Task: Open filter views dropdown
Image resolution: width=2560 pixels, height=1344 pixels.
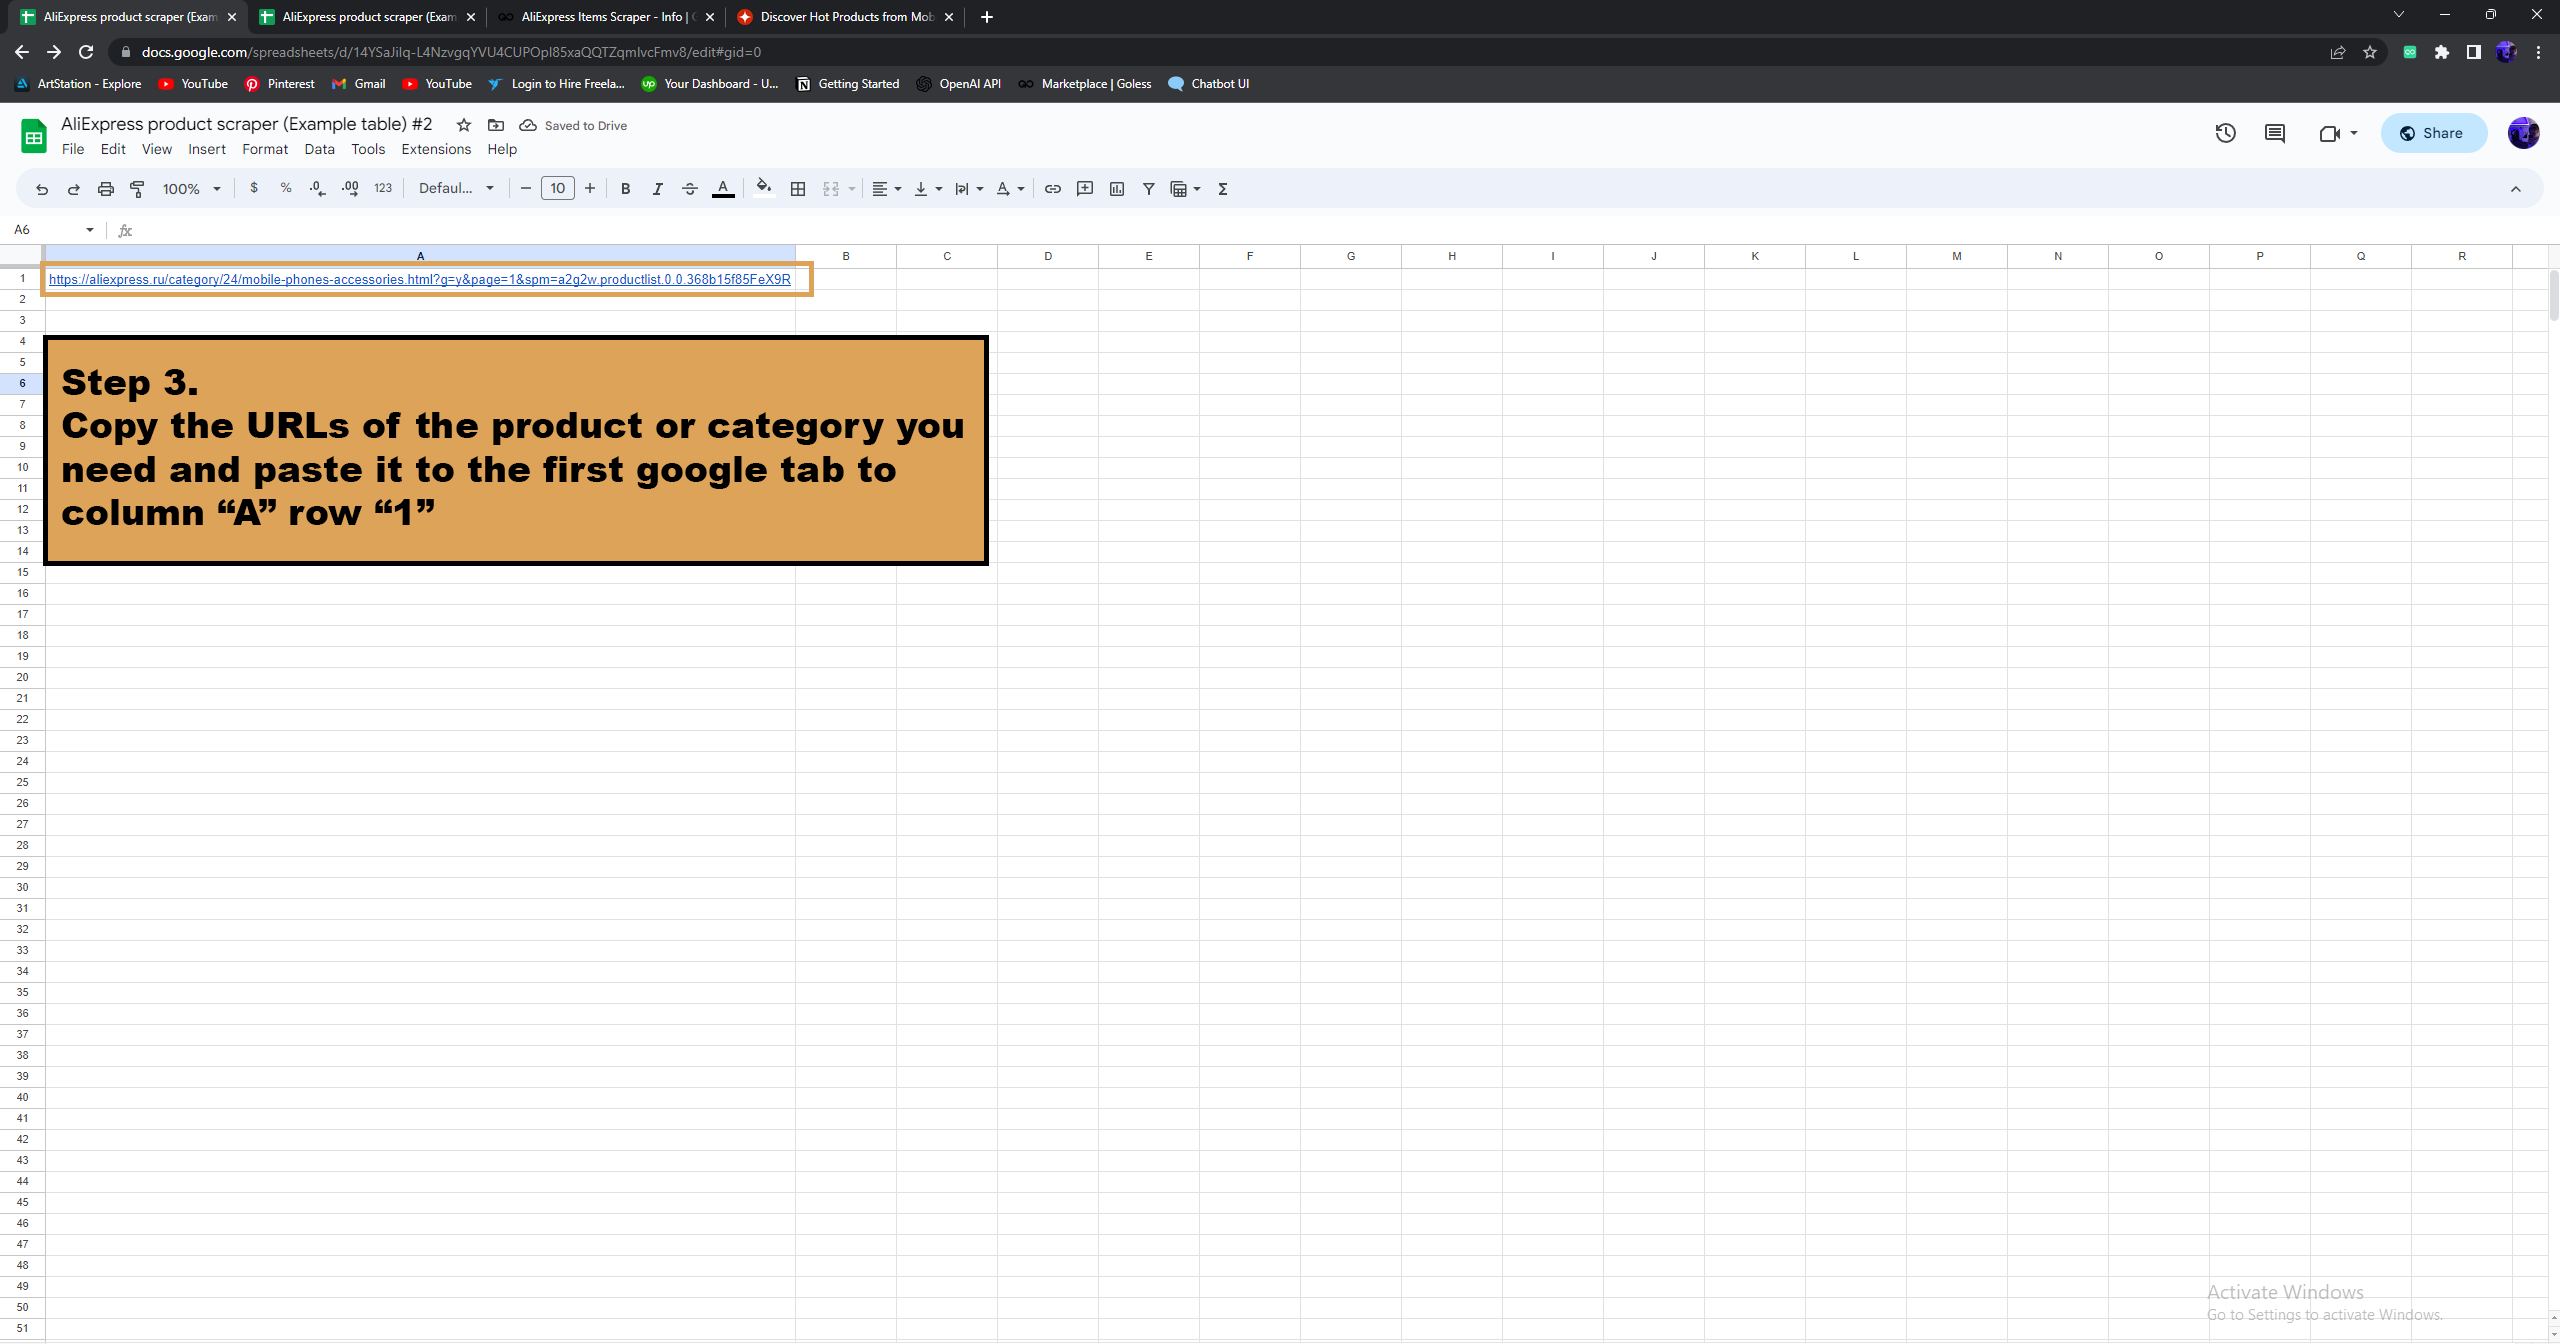Action: (x=1185, y=189)
